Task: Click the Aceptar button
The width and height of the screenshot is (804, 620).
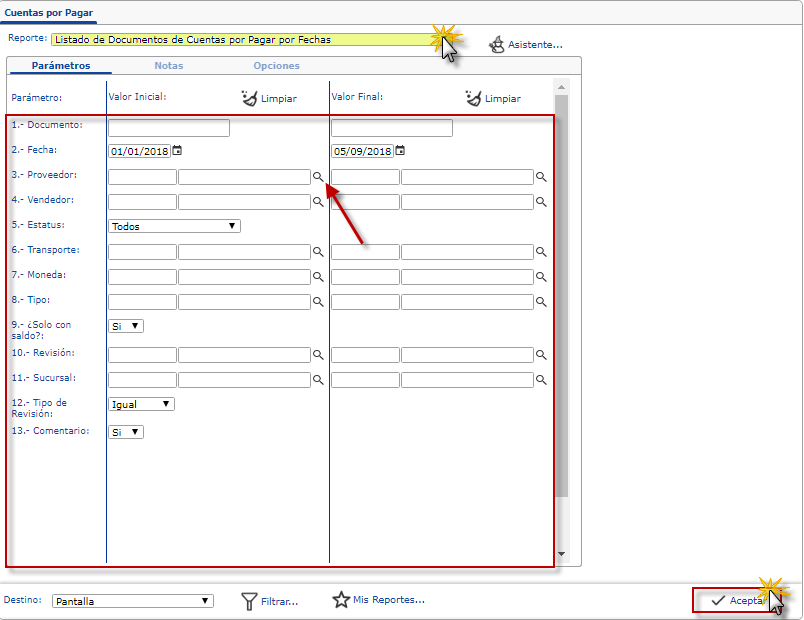Action: [737, 600]
